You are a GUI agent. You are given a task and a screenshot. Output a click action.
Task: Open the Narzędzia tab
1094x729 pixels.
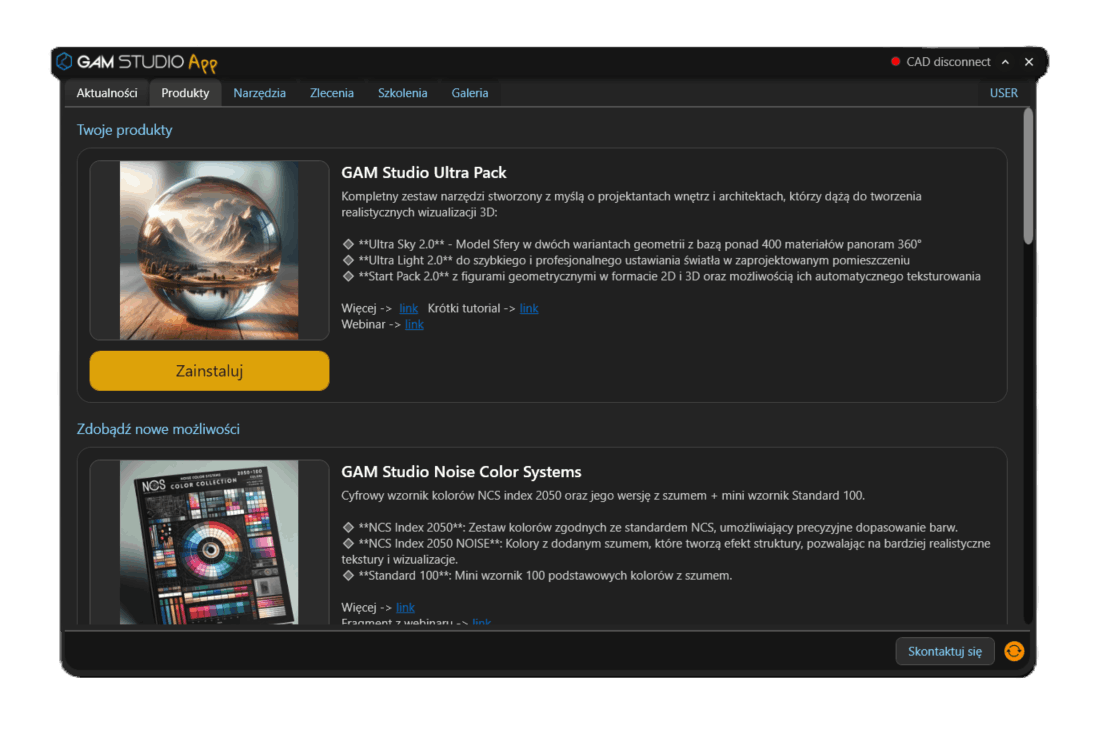click(260, 92)
